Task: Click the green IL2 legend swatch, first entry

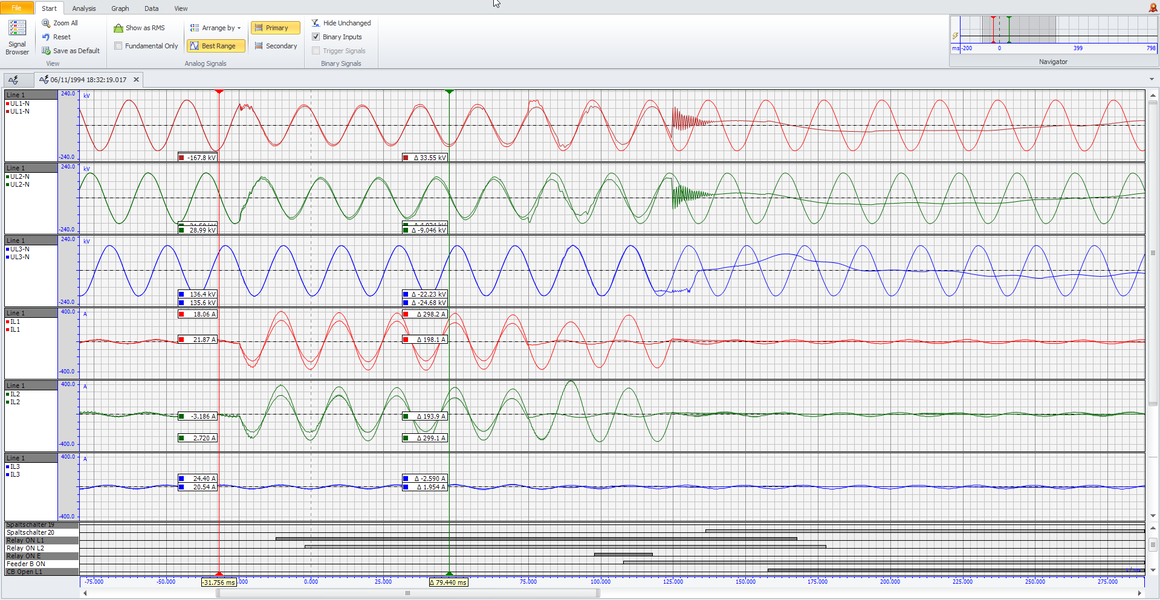Action: point(9,394)
